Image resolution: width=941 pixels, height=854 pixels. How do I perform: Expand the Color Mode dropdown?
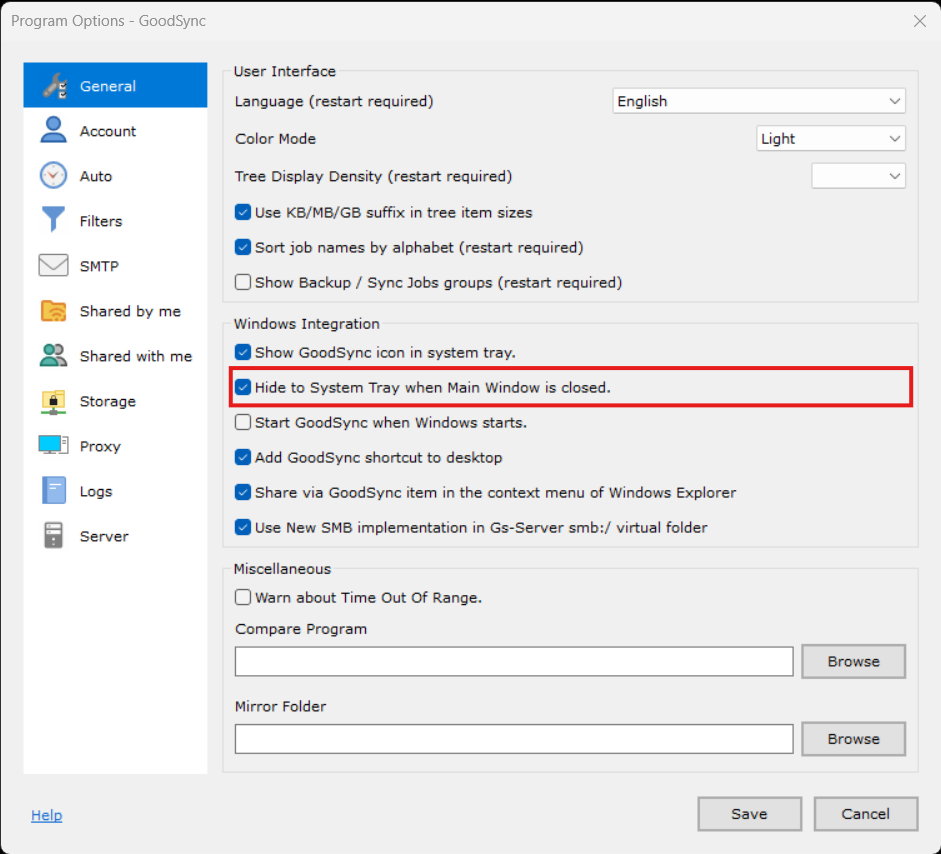830,139
